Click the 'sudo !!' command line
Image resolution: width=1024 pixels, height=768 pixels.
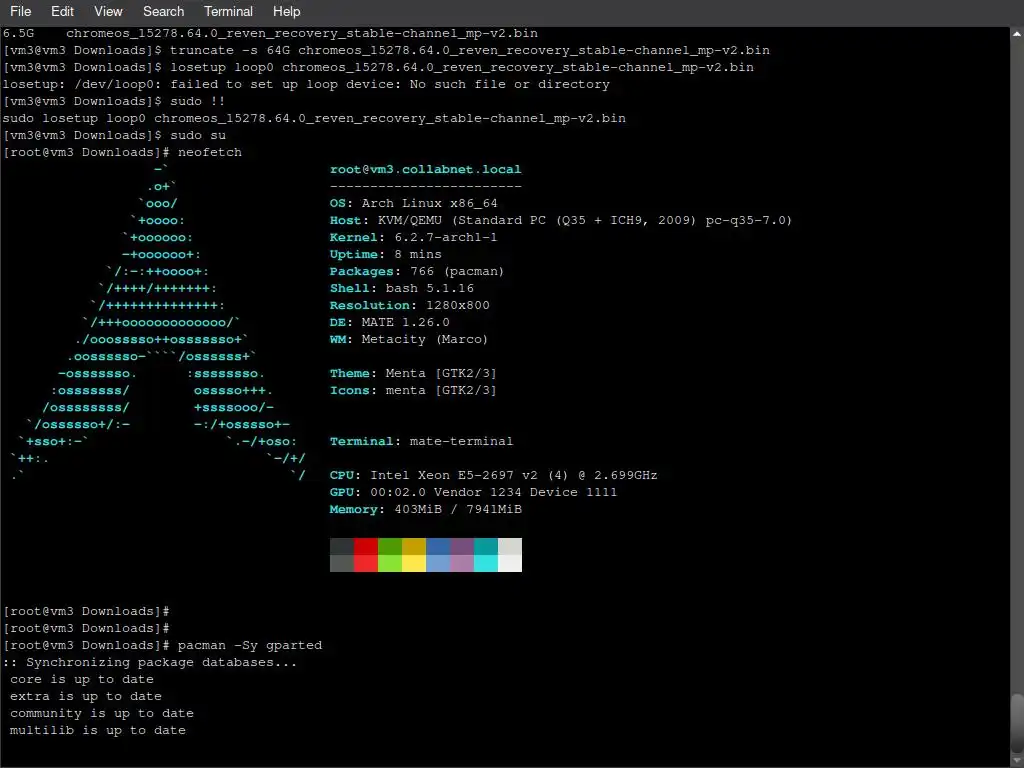click(x=114, y=101)
